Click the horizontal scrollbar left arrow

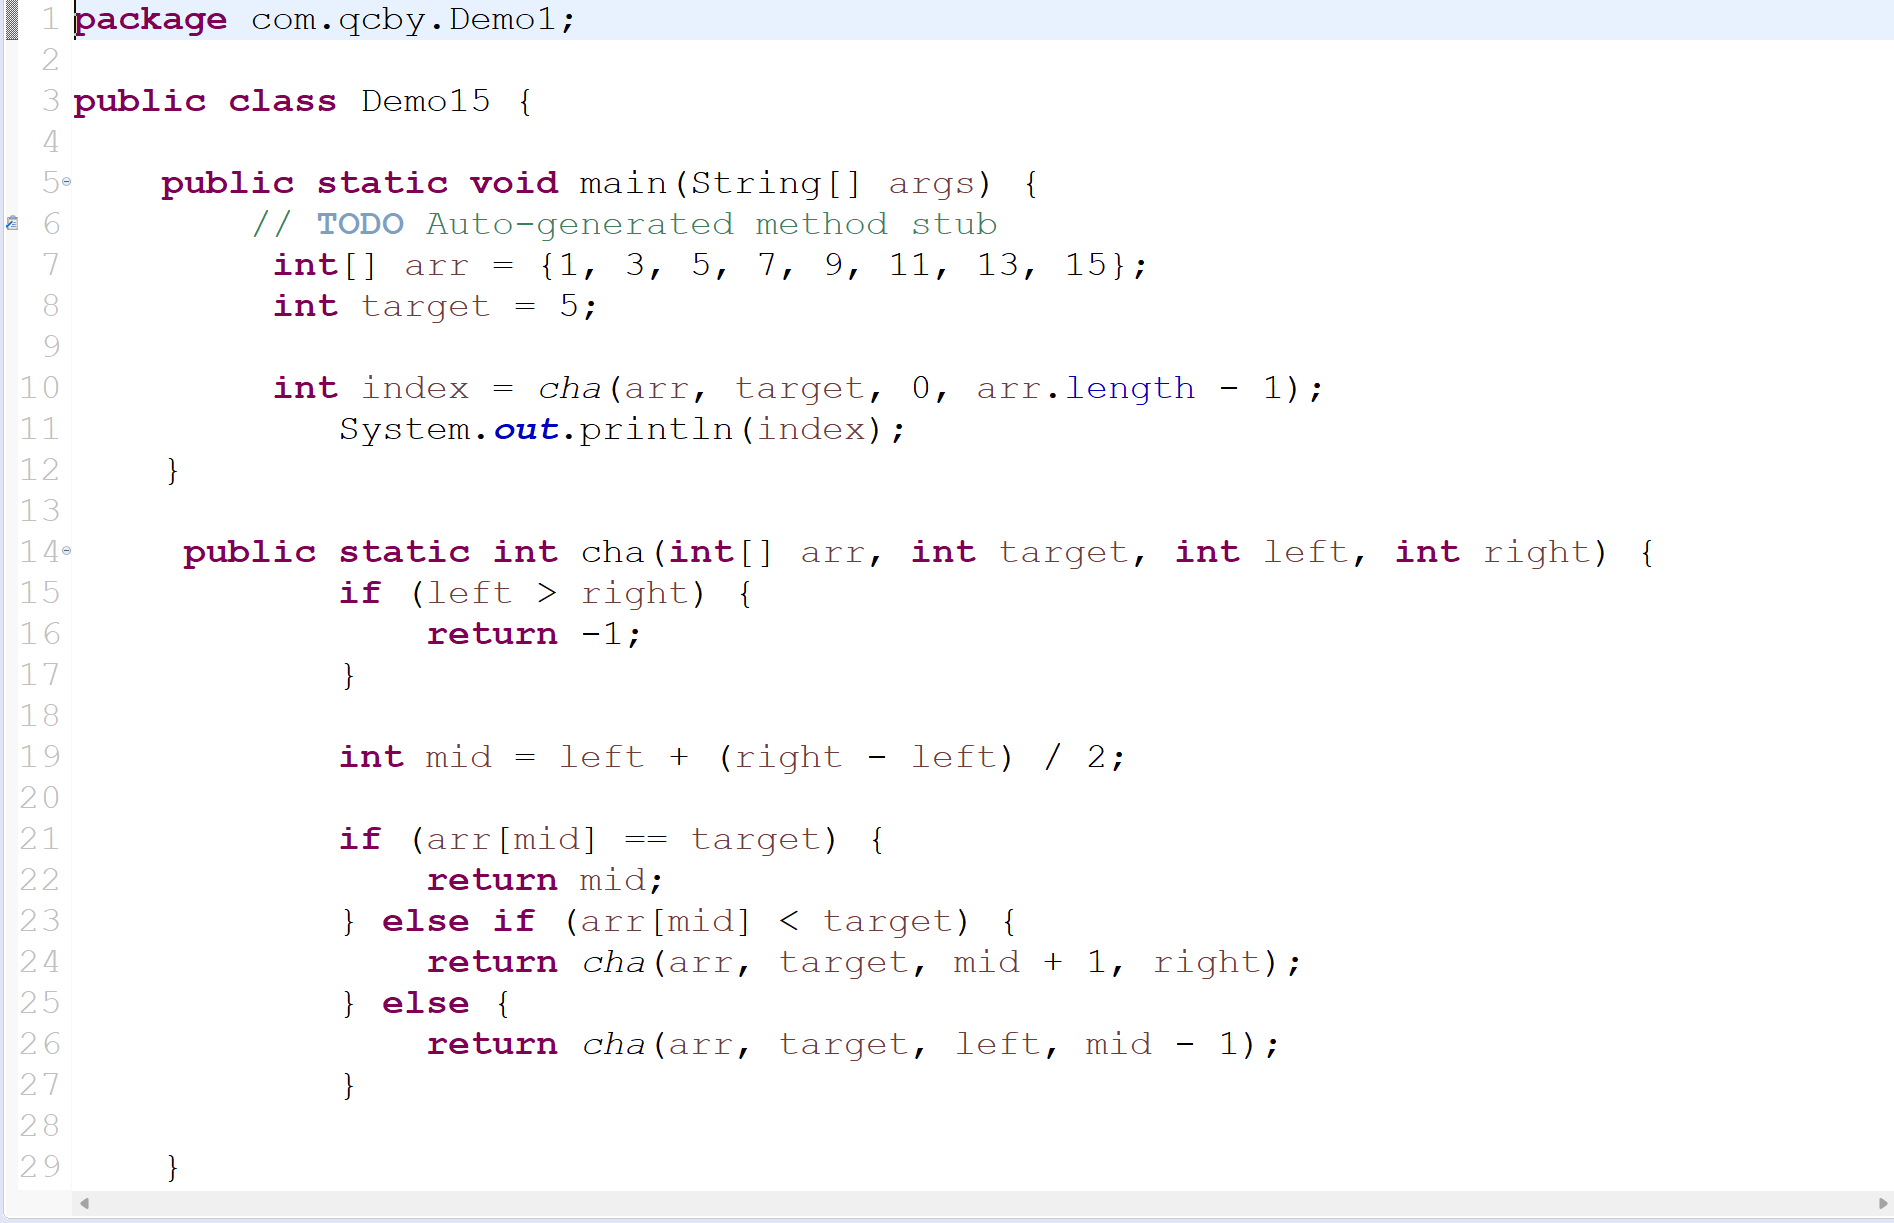pyautogui.click(x=85, y=1203)
